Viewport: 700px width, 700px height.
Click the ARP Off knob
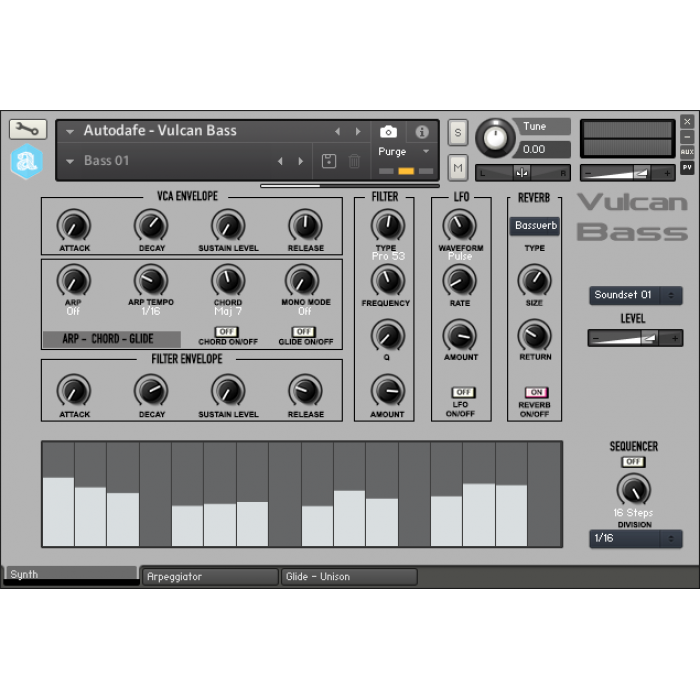click(74, 281)
